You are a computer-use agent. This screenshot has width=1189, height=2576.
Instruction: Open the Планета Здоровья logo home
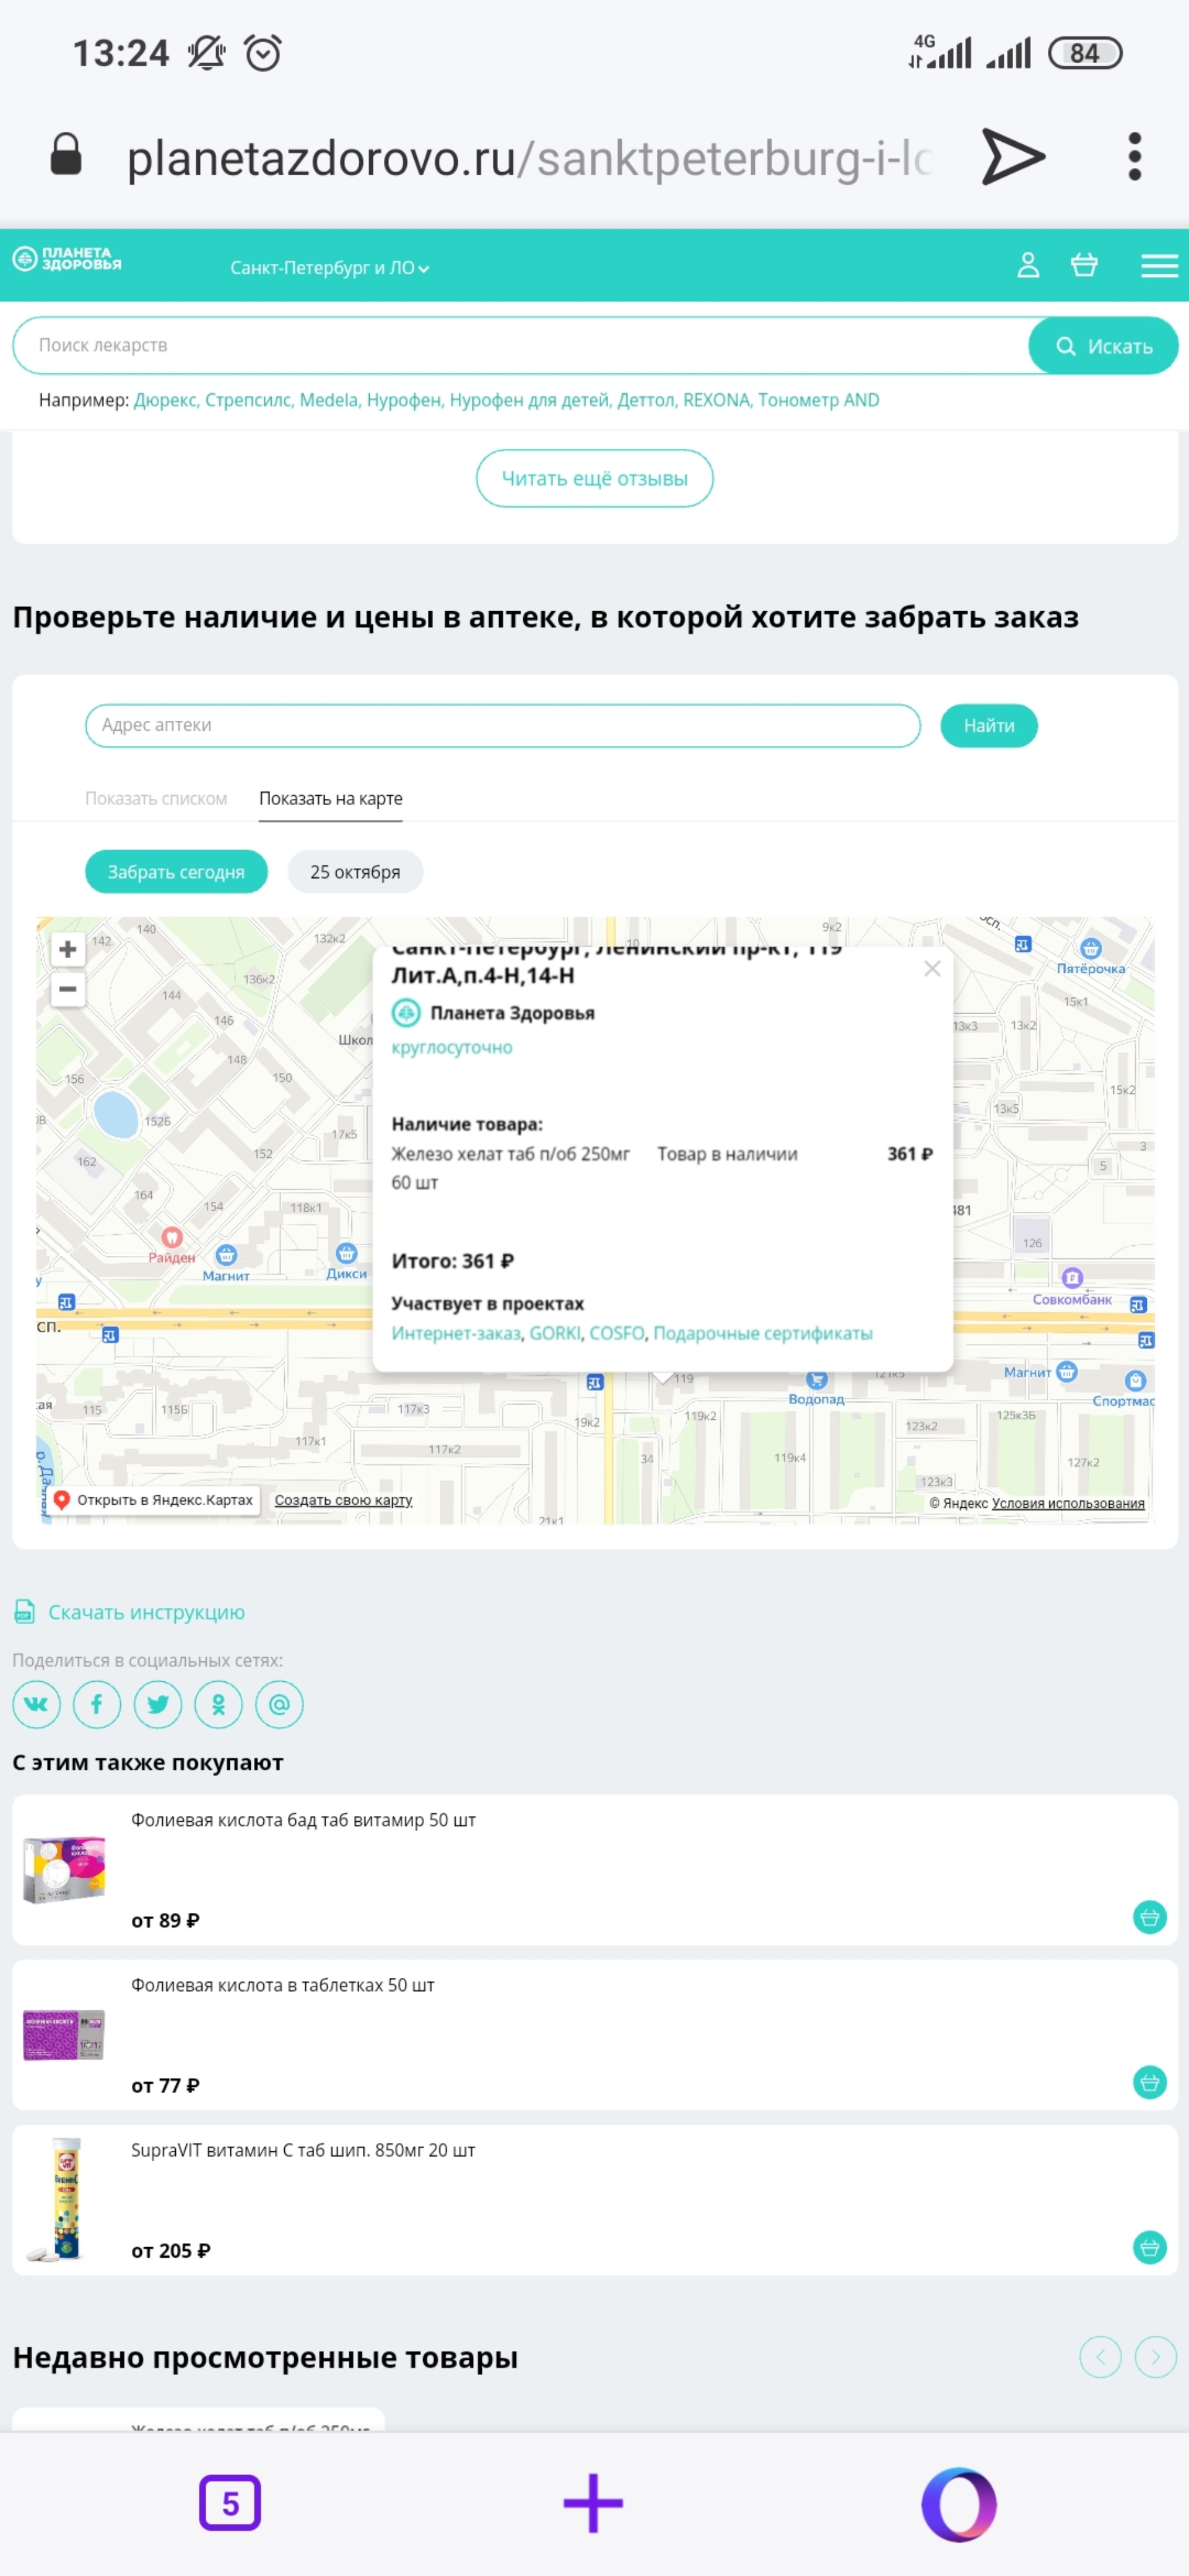(x=67, y=259)
